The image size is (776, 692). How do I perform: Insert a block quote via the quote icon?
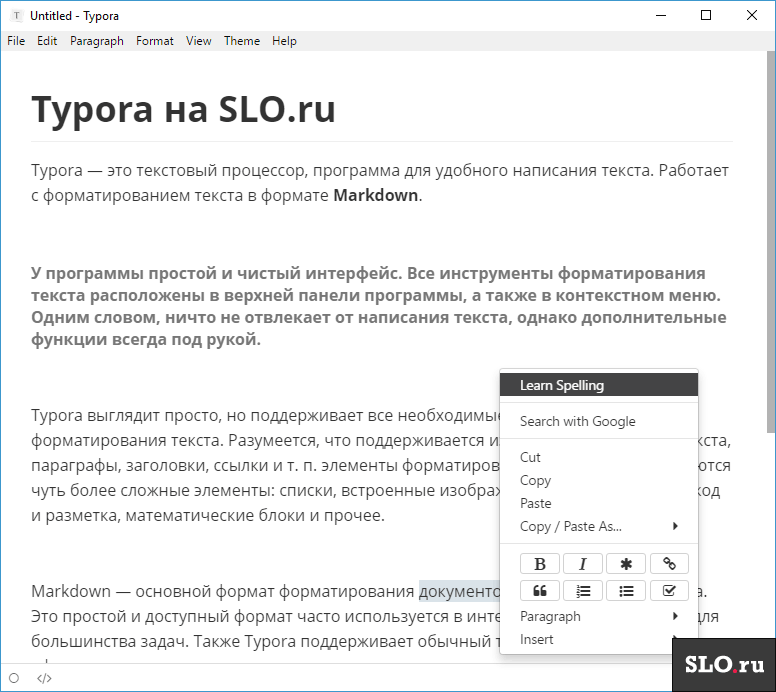coord(540,591)
